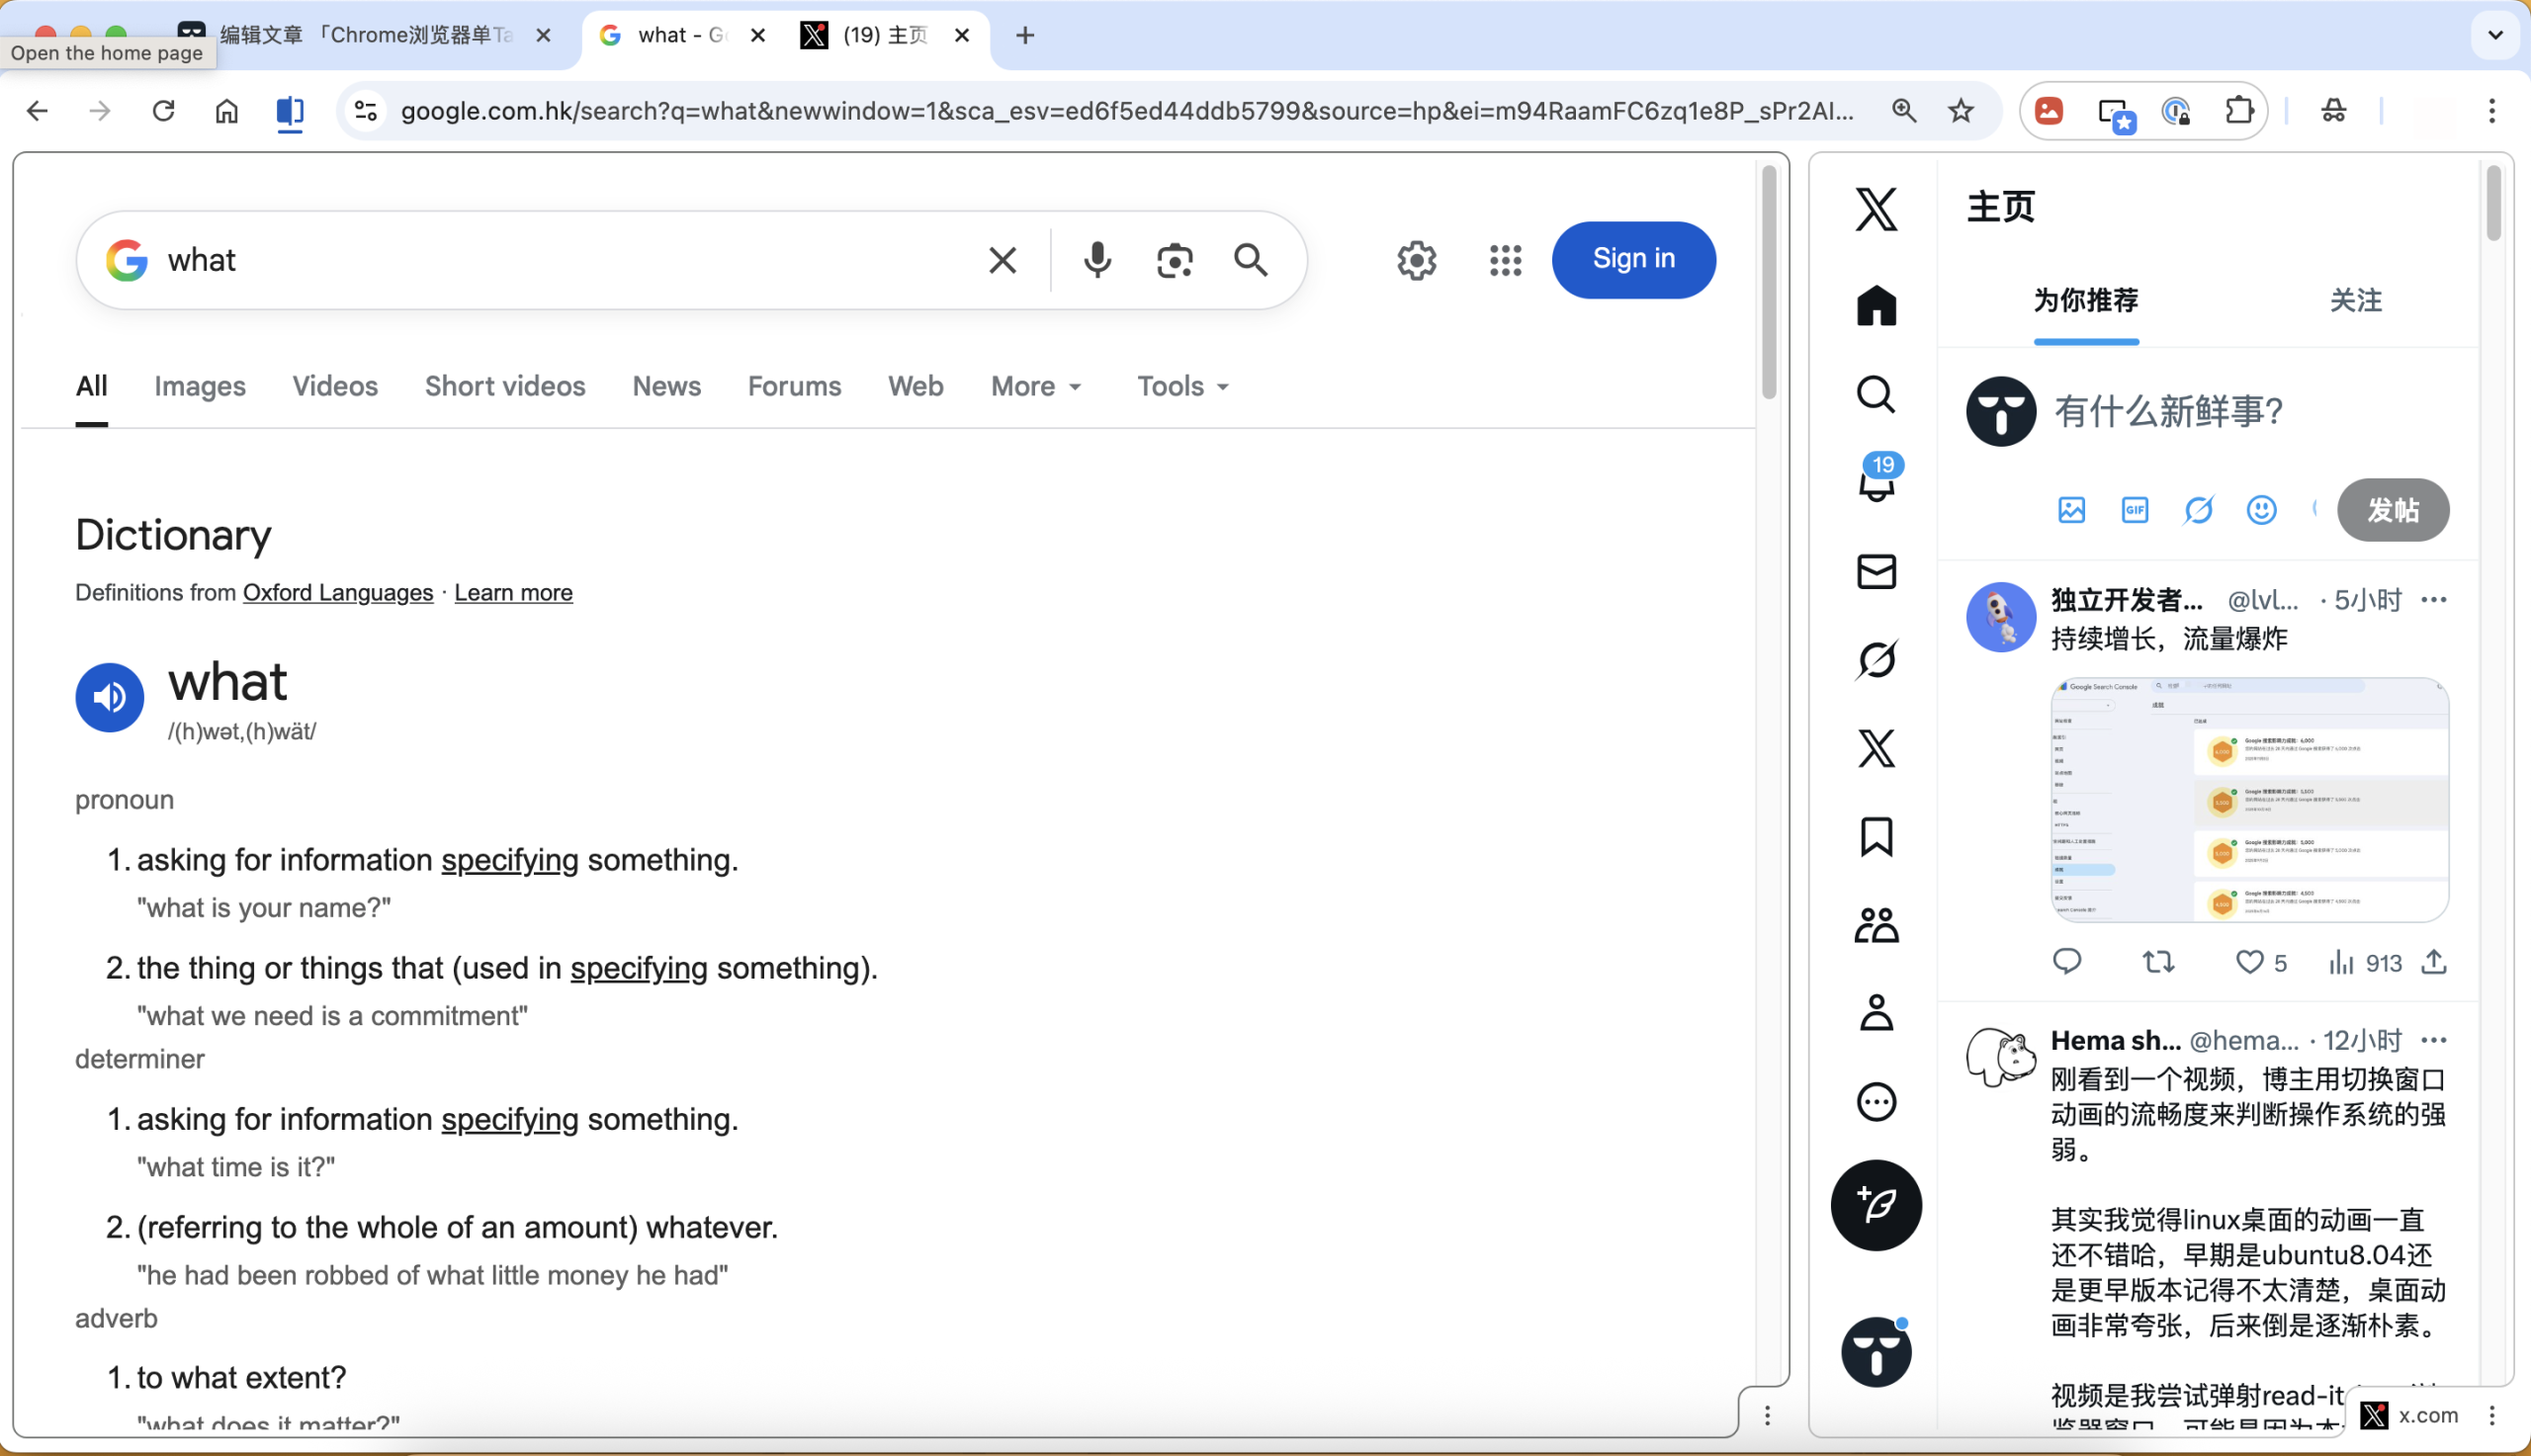Switch to the 关注 tab on X
This screenshot has width=2531, height=1456.
2355,300
